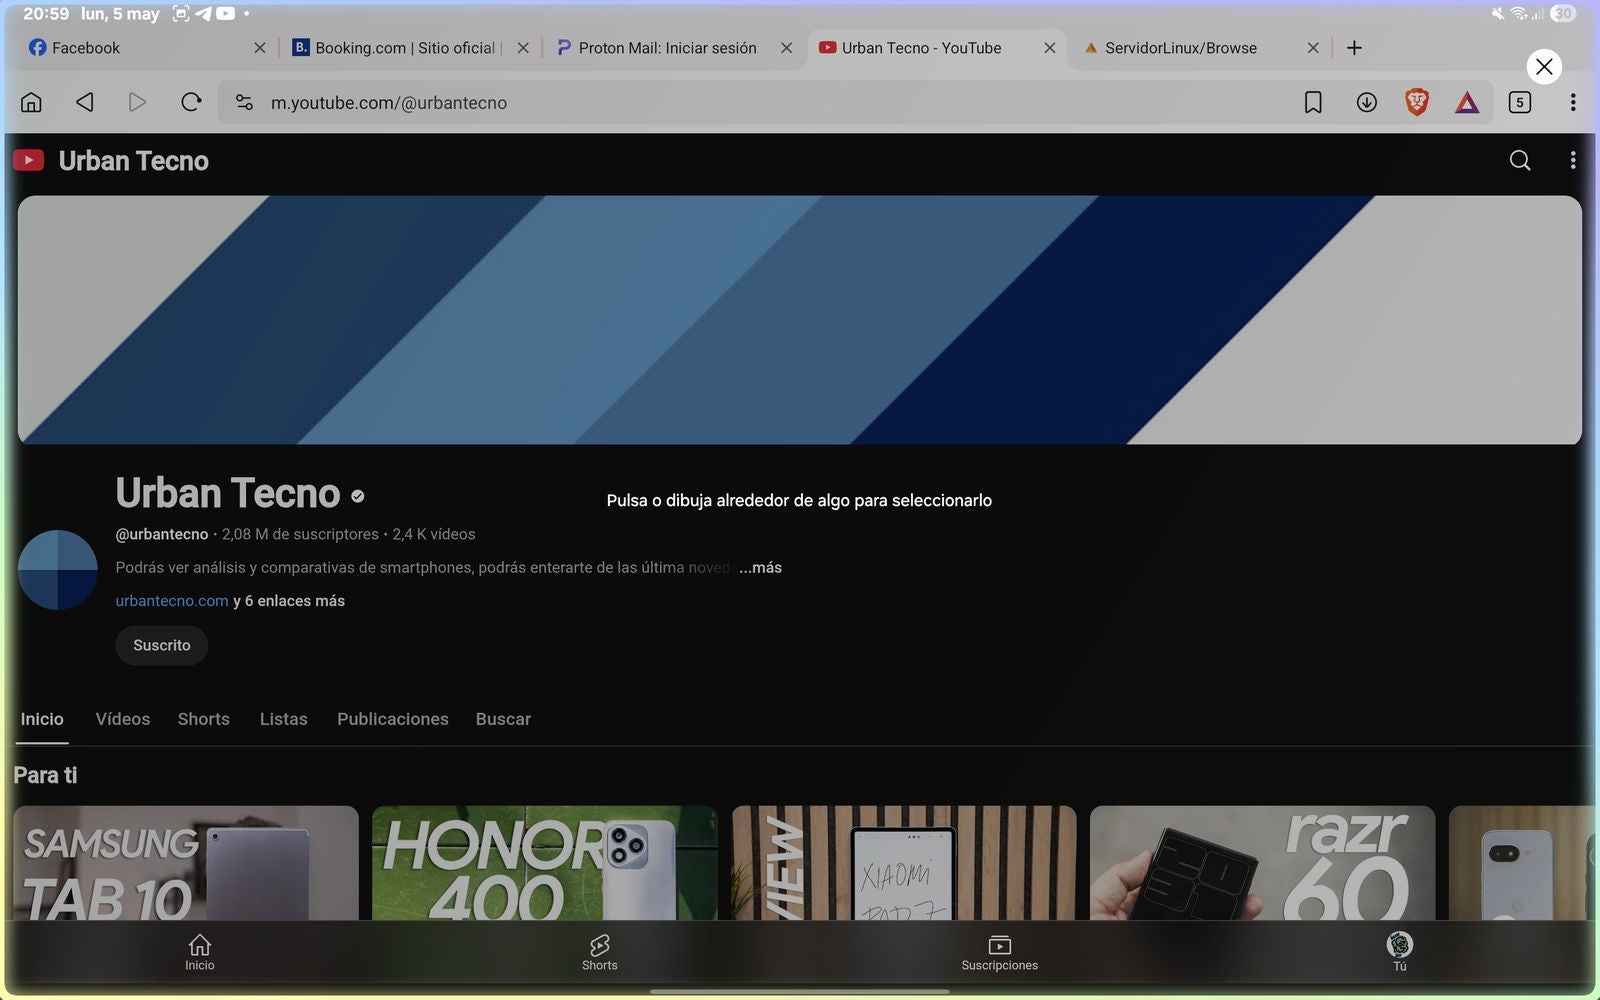
Task: Switch to the Vídeos channel tab
Action: pos(122,719)
